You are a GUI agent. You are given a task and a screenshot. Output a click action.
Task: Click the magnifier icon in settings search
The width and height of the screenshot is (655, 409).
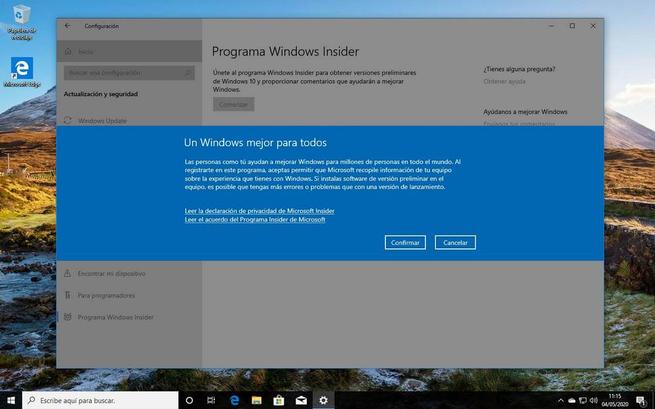click(188, 73)
